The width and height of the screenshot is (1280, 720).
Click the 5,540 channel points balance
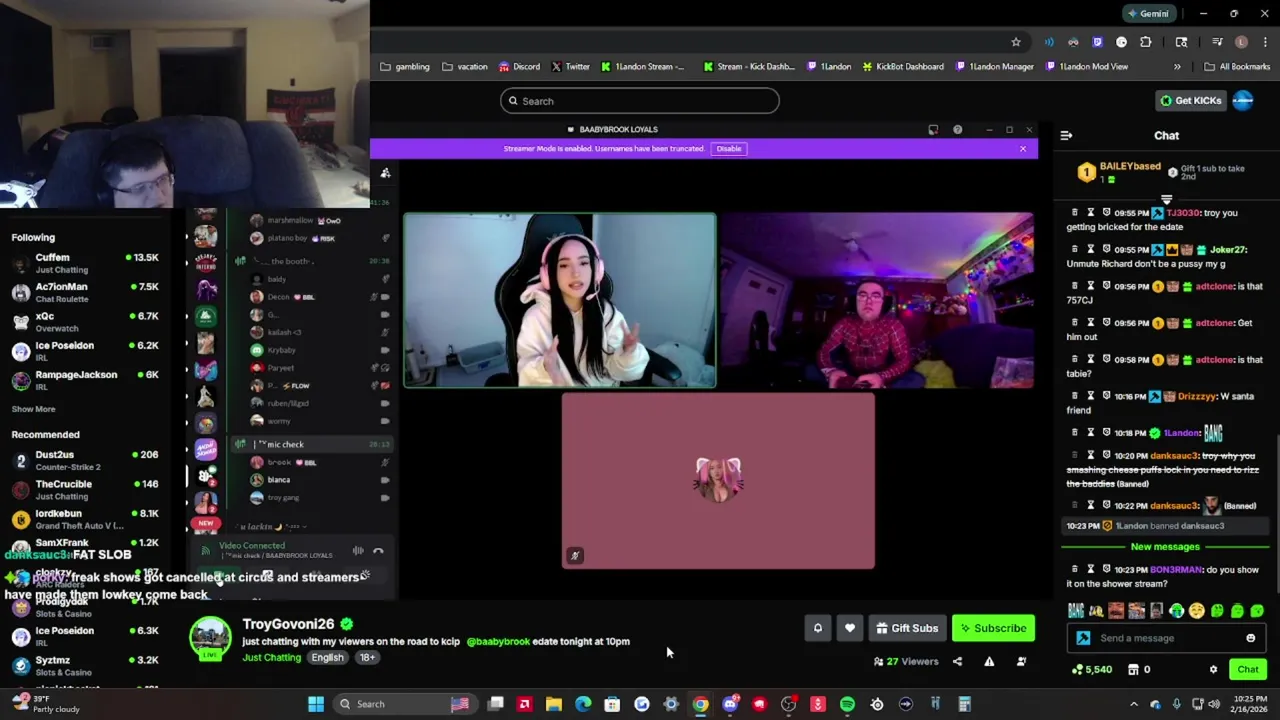point(1091,669)
